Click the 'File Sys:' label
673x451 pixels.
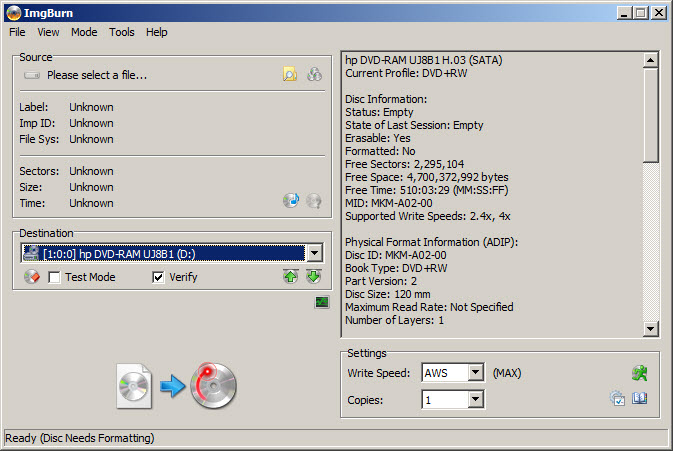pos(39,139)
